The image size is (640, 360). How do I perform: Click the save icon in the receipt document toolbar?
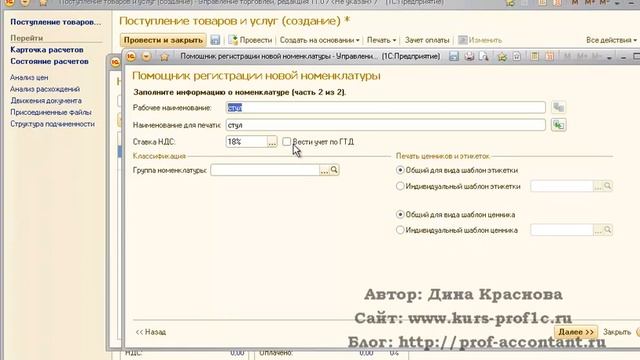[215, 40]
